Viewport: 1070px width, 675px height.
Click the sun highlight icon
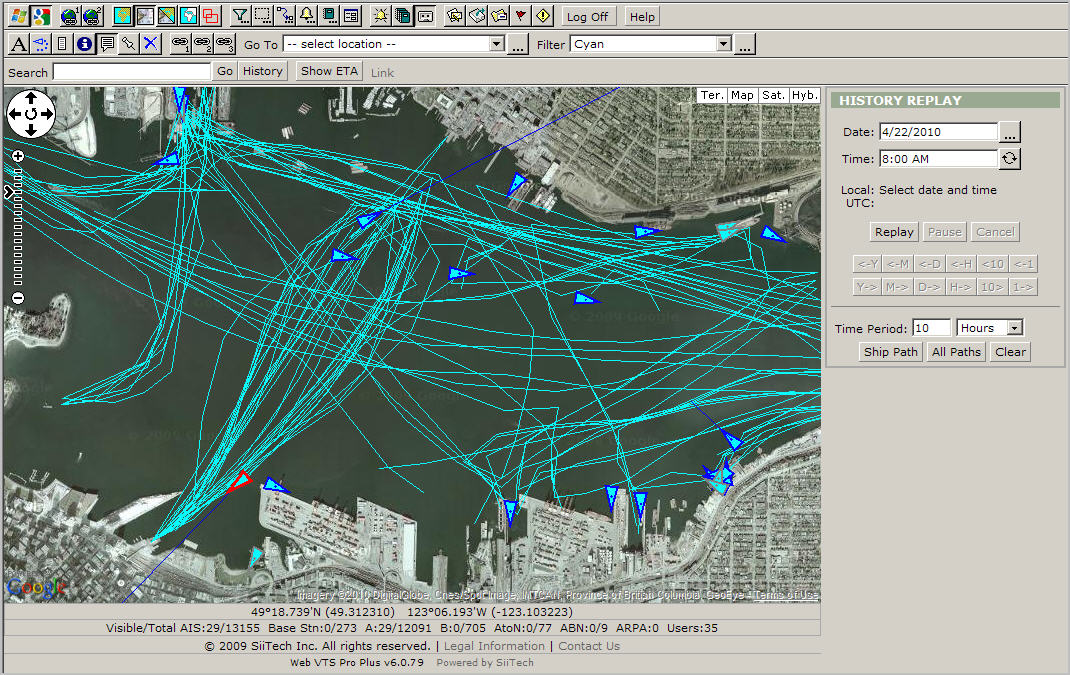point(381,16)
